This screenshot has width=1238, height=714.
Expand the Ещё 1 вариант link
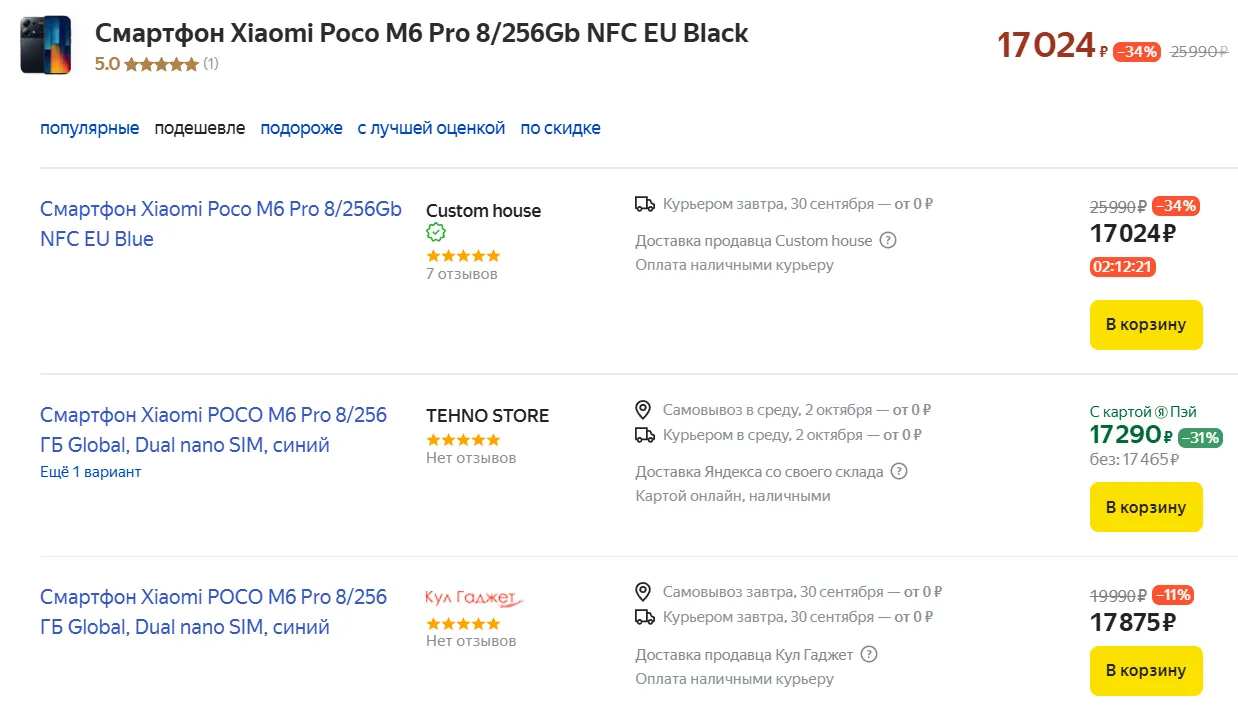pyautogui.click(x=90, y=472)
